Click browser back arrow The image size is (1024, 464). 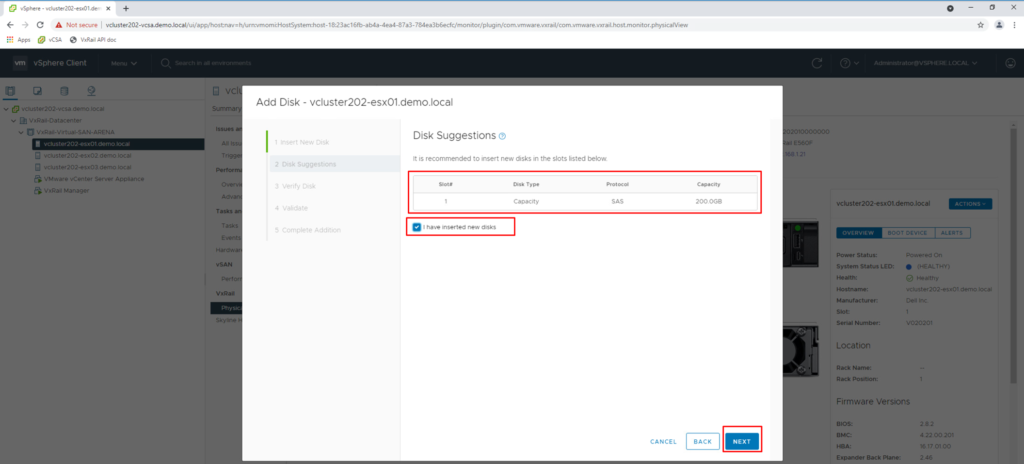point(10,25)
